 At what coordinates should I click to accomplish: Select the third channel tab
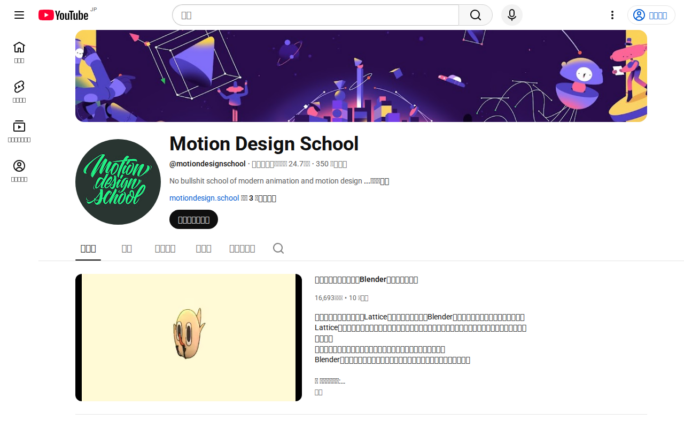tap(165, 249)
